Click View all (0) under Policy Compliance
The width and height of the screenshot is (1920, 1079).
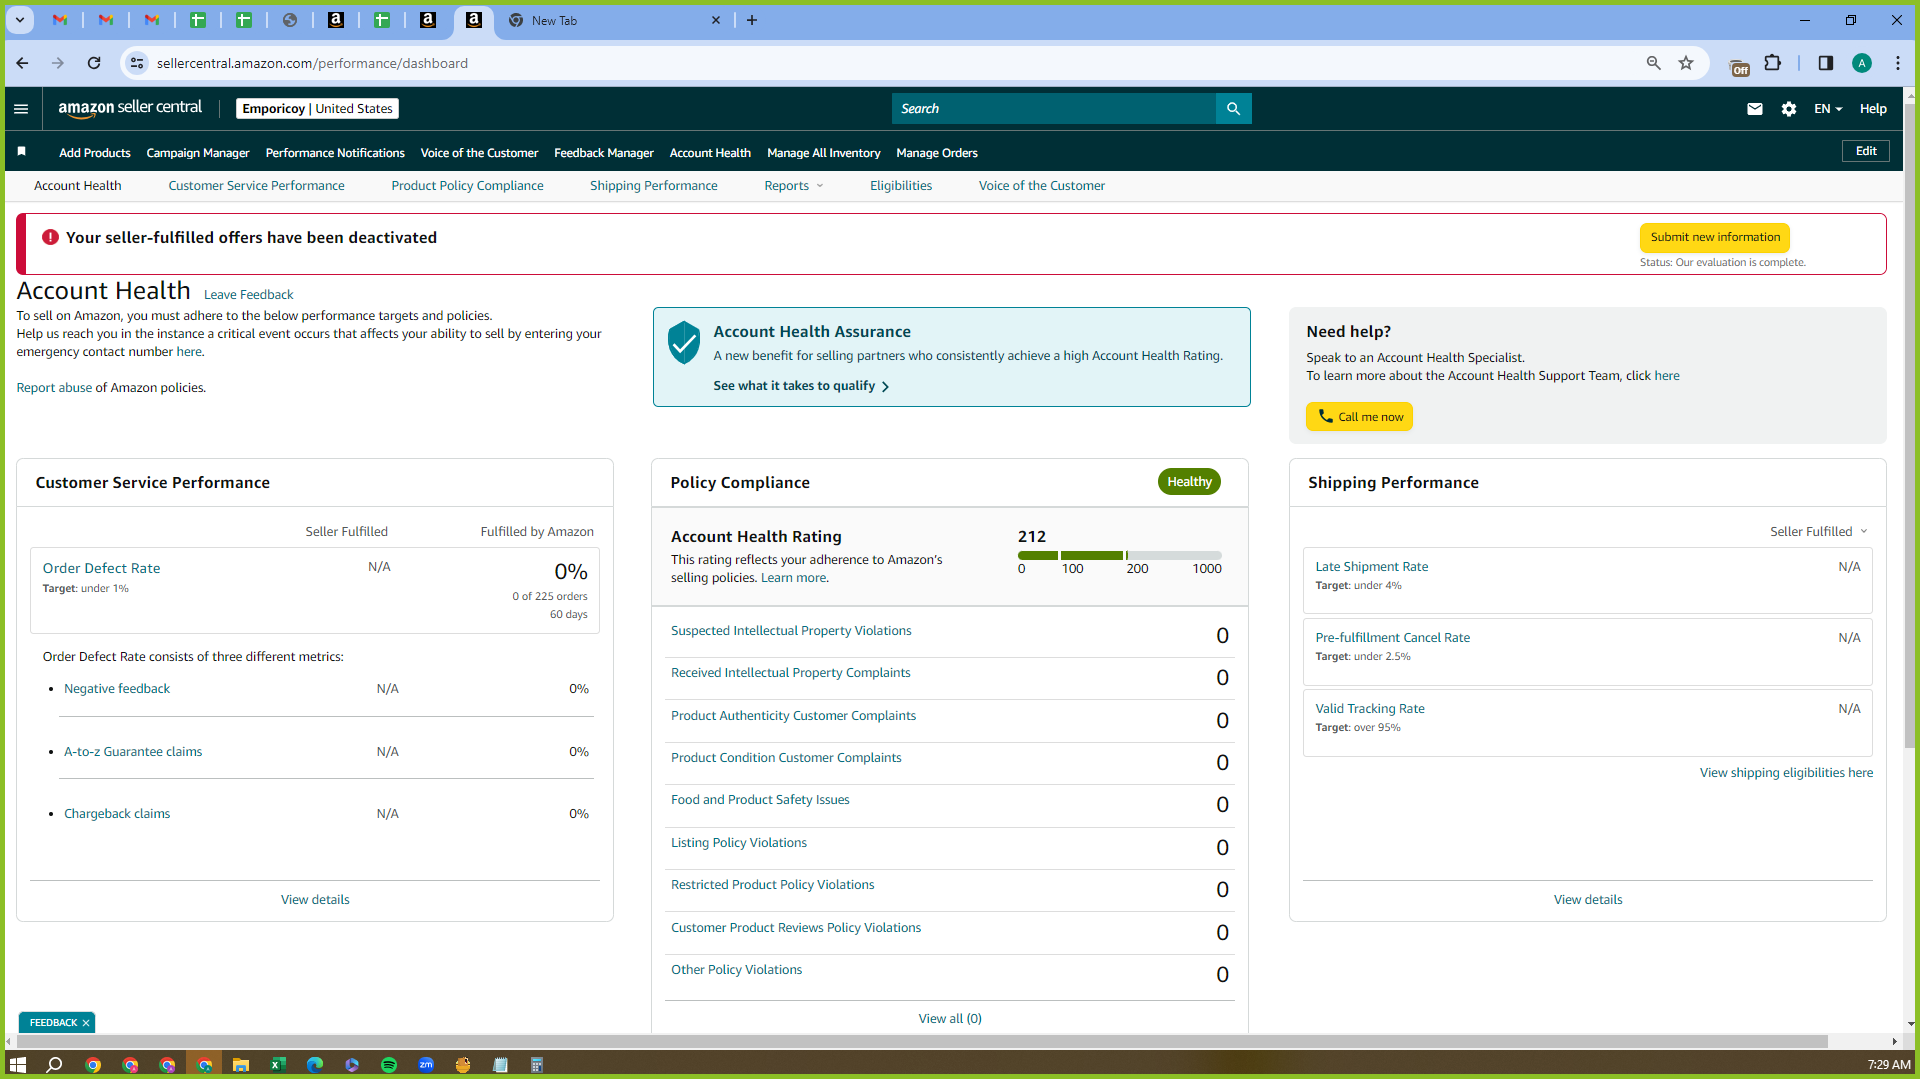pos(950,1019)
